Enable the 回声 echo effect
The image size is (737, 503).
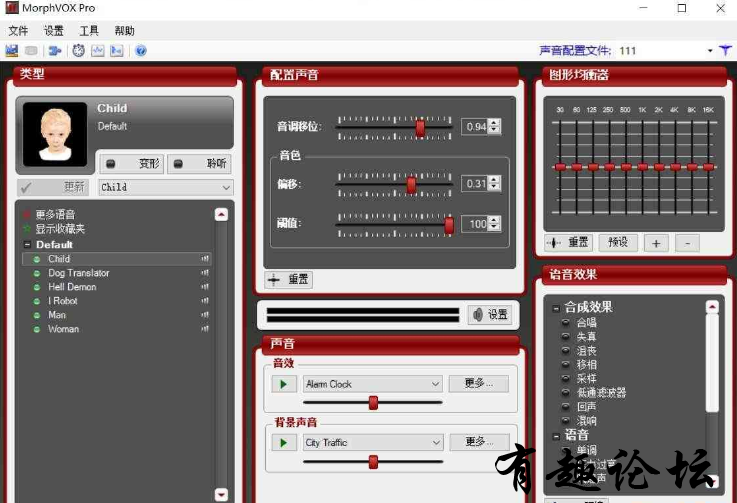566,406
